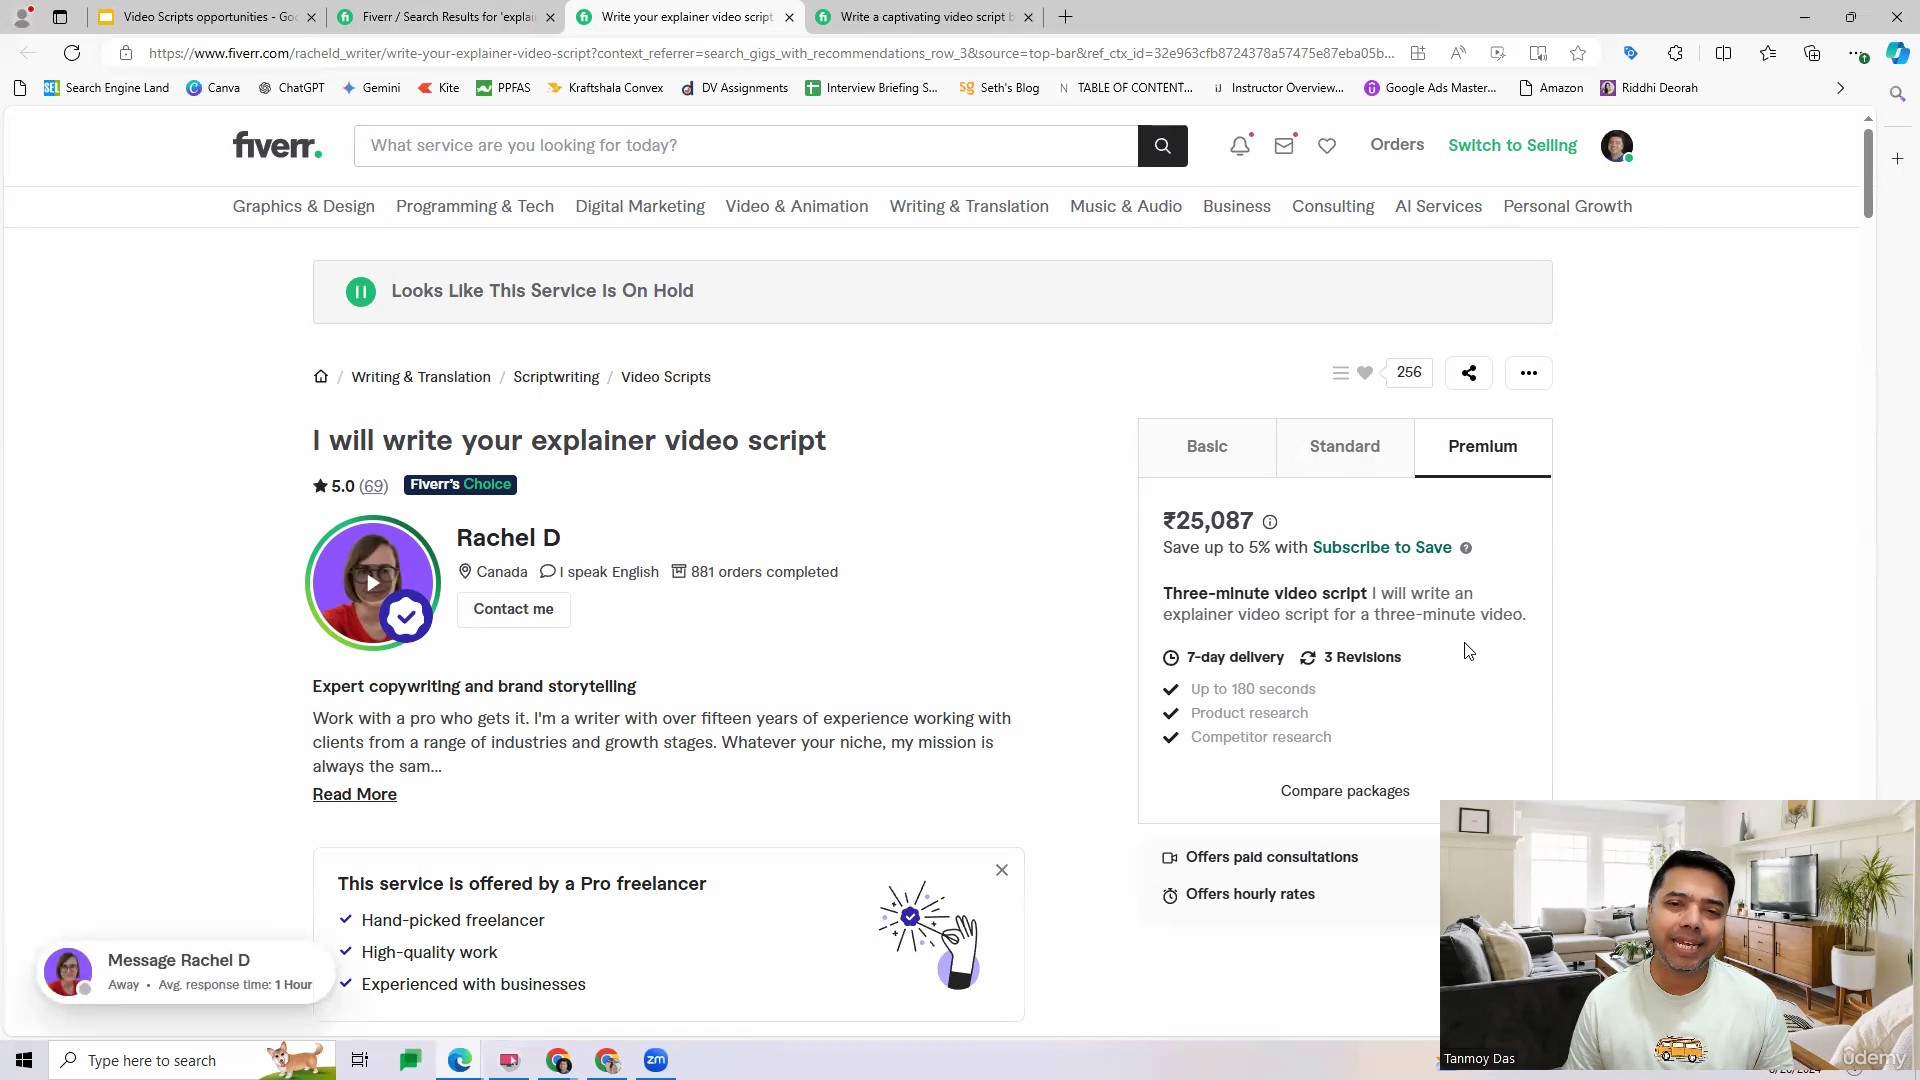This screenshot has width=1920, height=1080.
Task: Open Digital Marketing category menu
Action: [x=640, y=207]
